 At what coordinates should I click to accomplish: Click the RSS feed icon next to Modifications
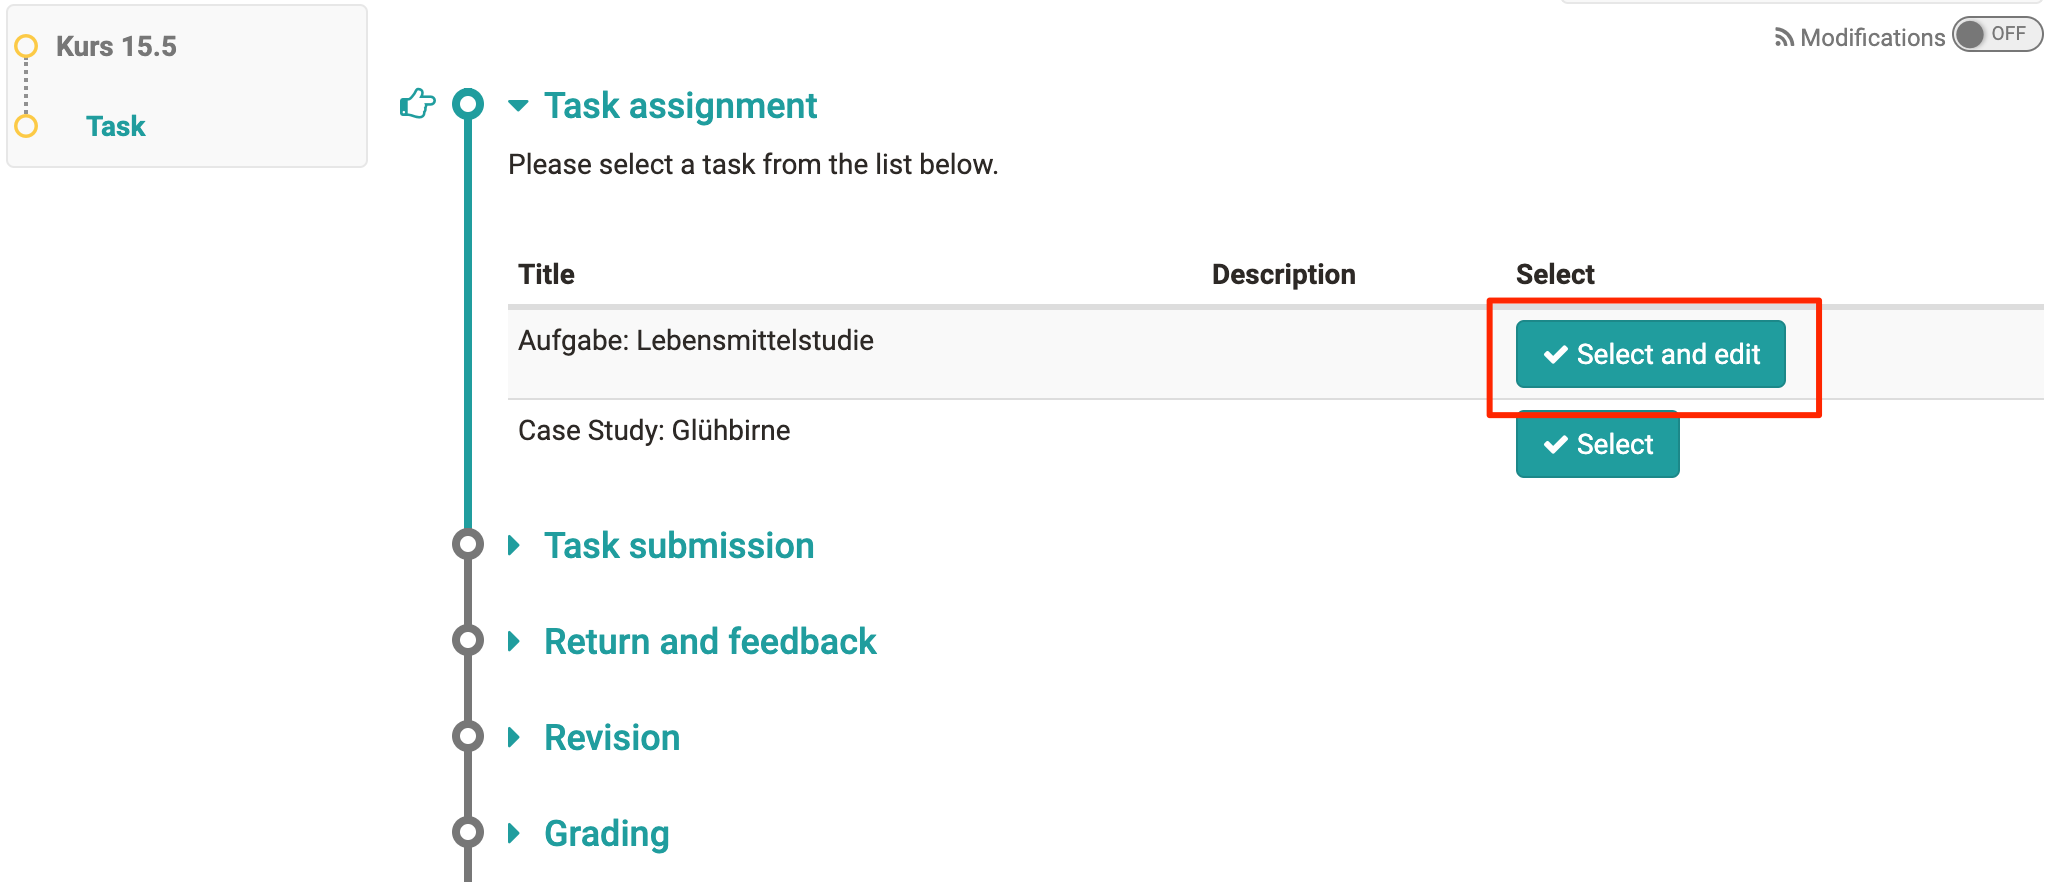(x=1783, y=38)
